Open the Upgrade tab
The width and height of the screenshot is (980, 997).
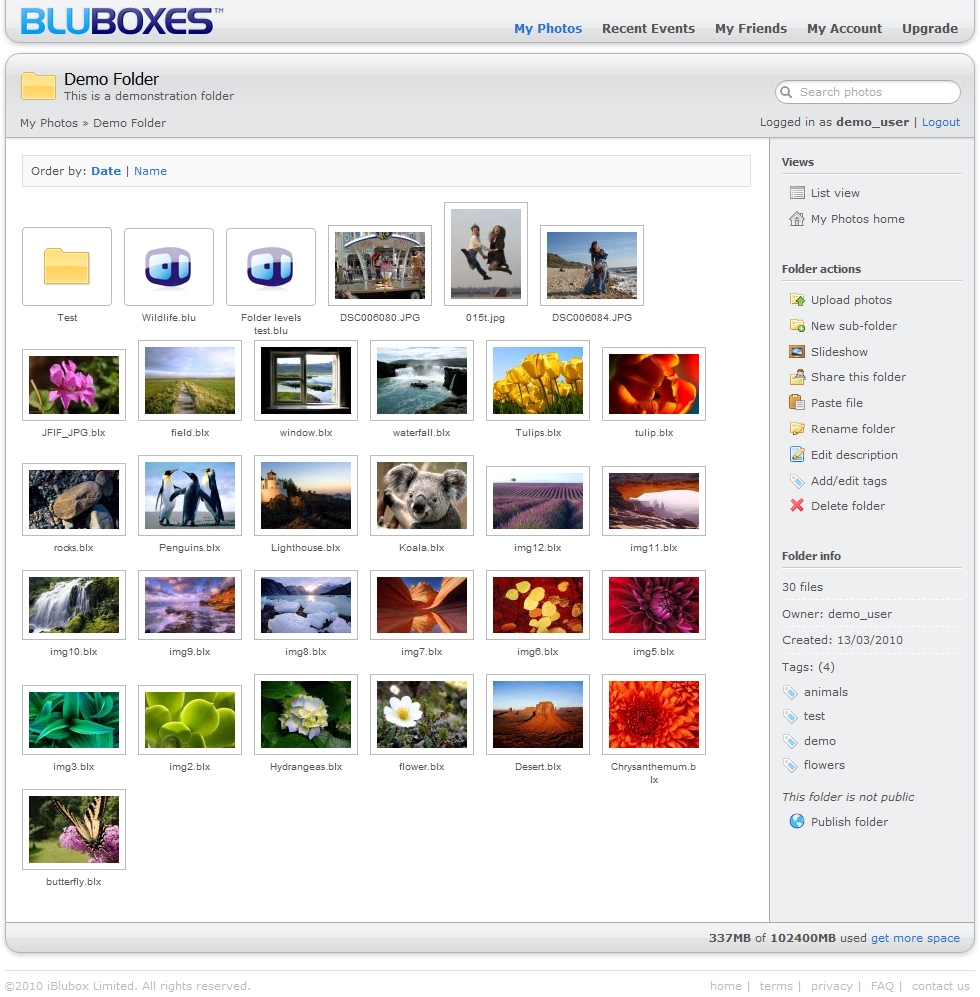[x=930, y=29]
